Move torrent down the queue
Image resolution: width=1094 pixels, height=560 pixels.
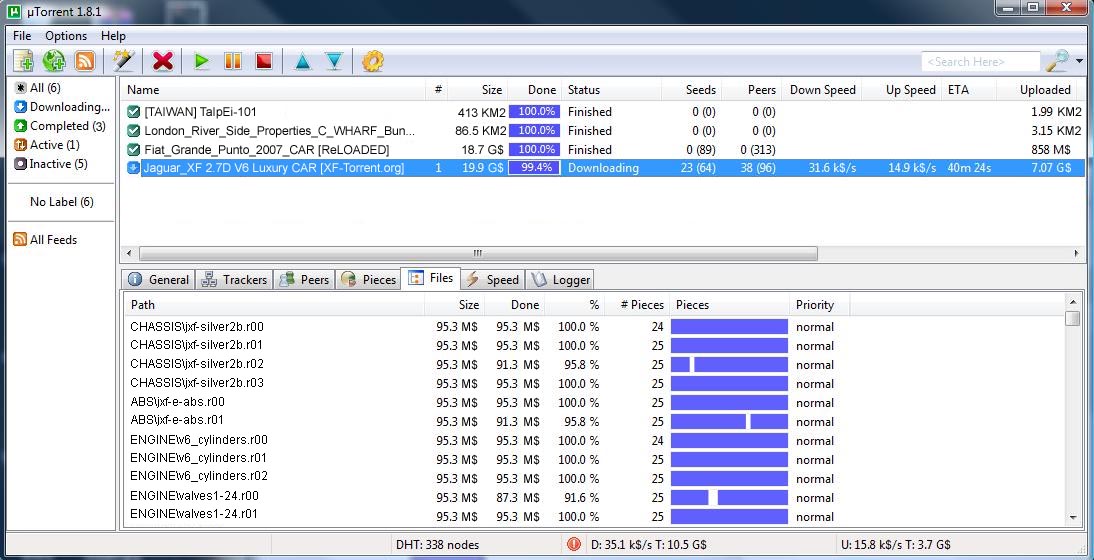pyautogui.click(x=334, y=61)
